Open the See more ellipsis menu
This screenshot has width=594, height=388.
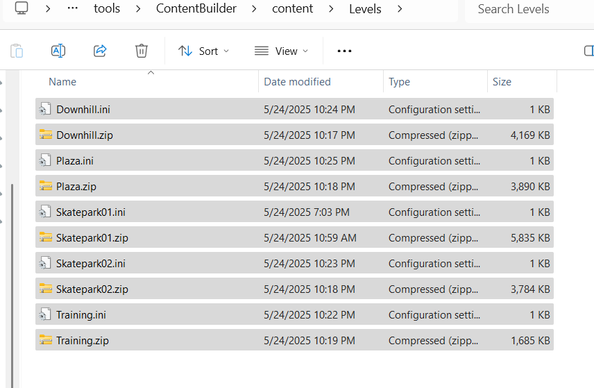(x=344, y=51)
